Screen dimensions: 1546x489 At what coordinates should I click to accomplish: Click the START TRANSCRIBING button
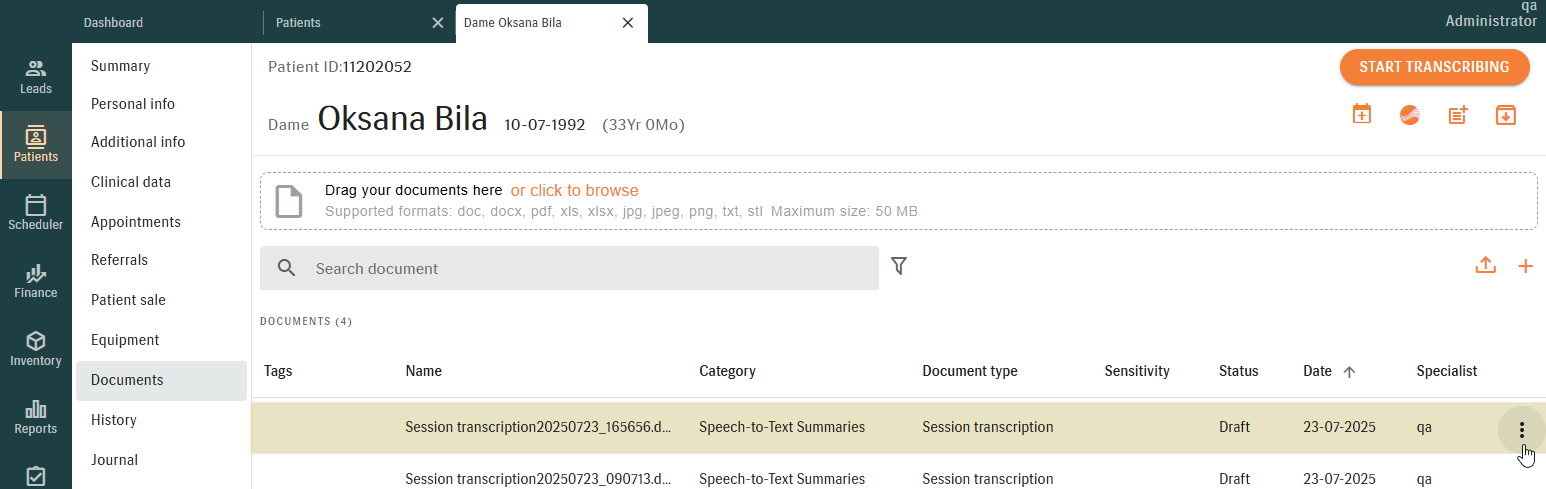click(1434, 67)
